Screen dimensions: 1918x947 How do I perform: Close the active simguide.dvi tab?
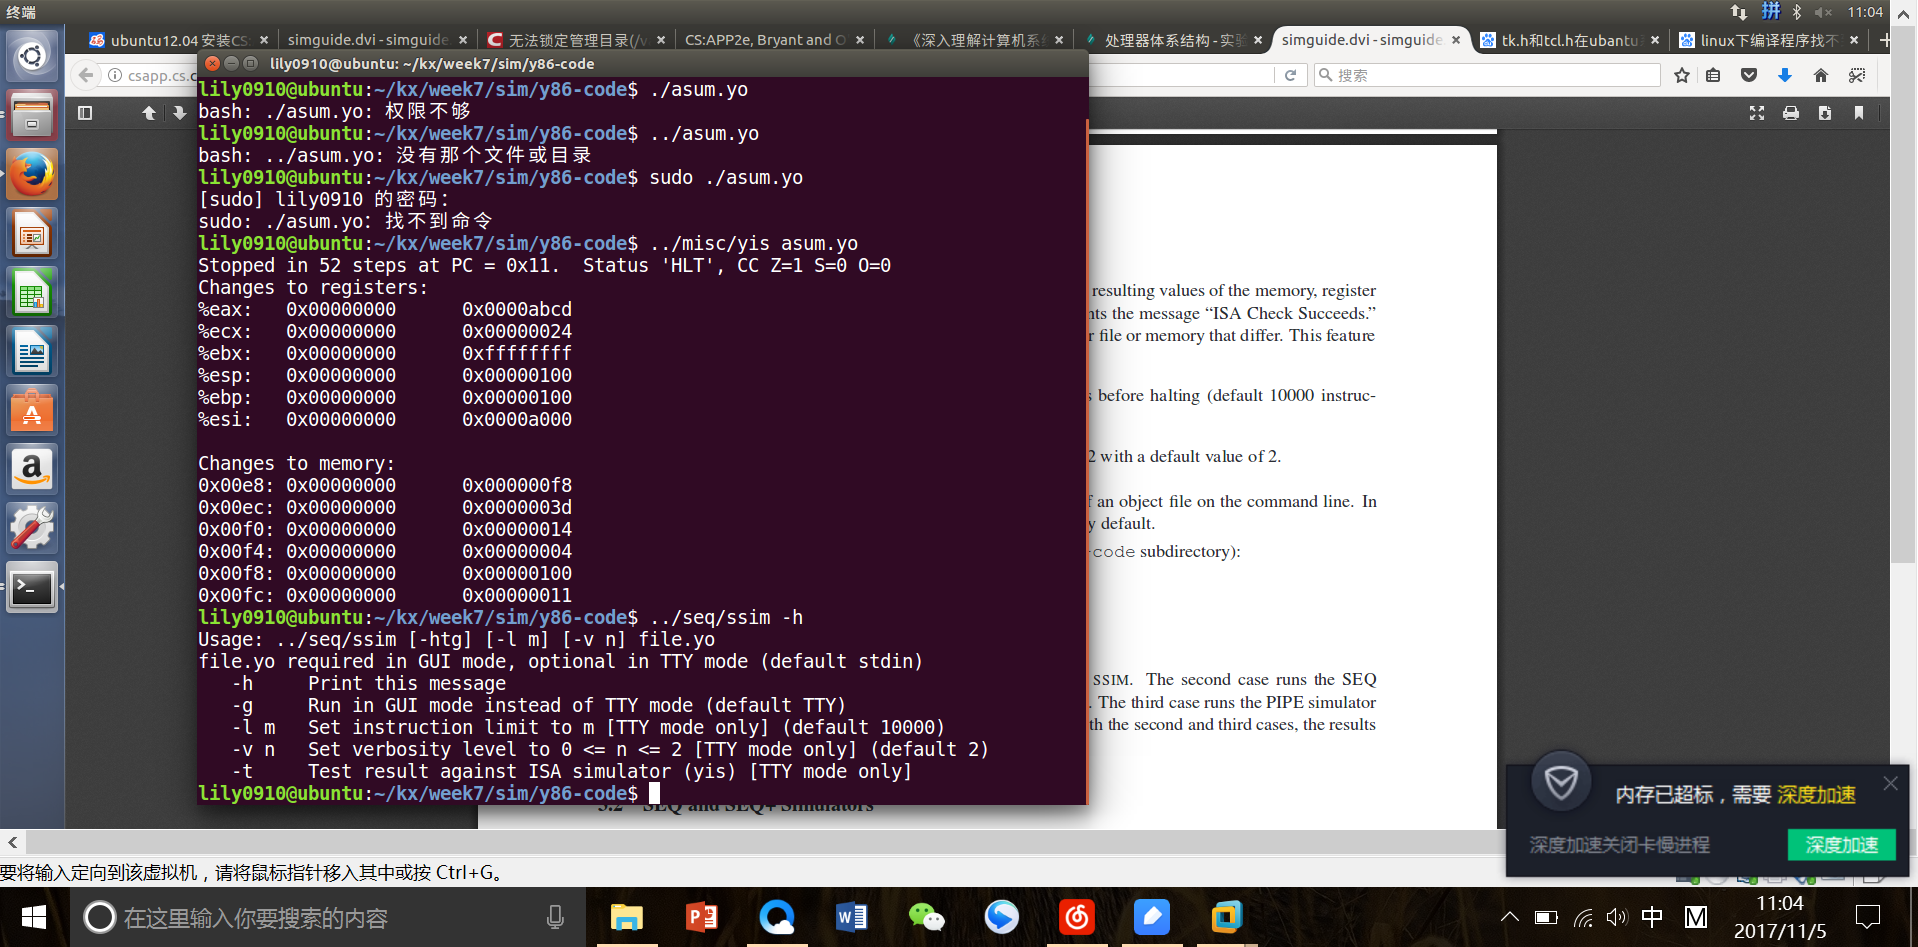tap(1456, 40)
